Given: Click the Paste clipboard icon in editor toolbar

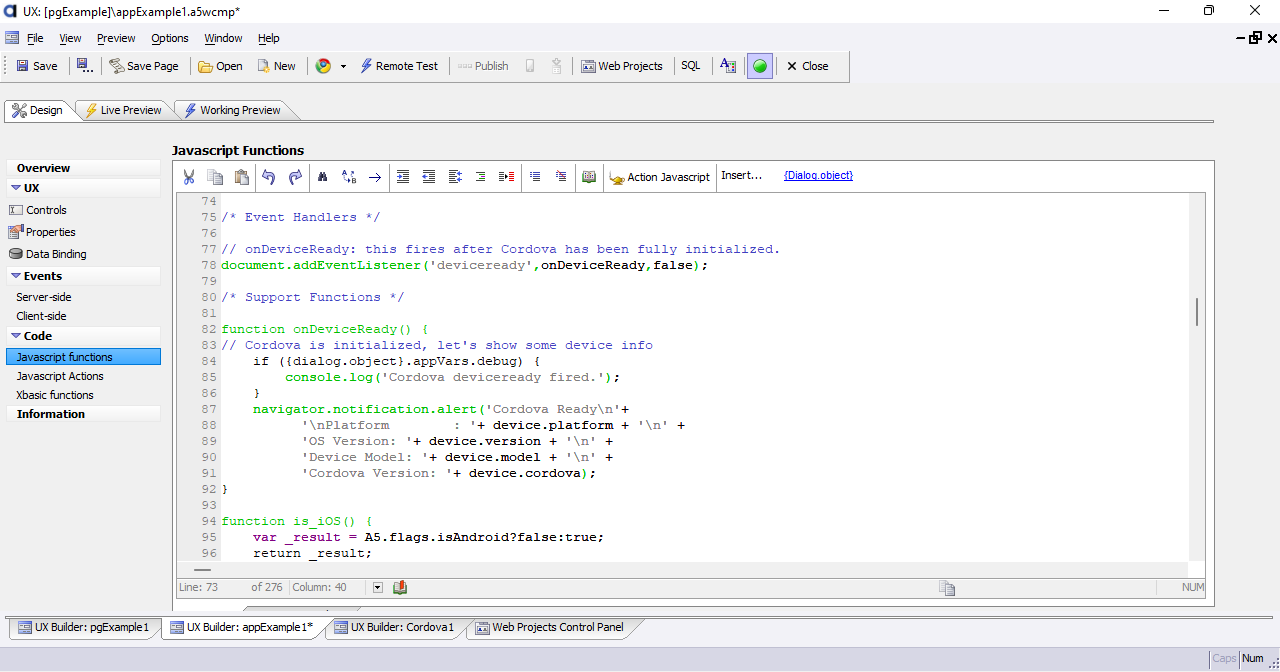Looking at the screenshot, I should [x=241, y=177].
